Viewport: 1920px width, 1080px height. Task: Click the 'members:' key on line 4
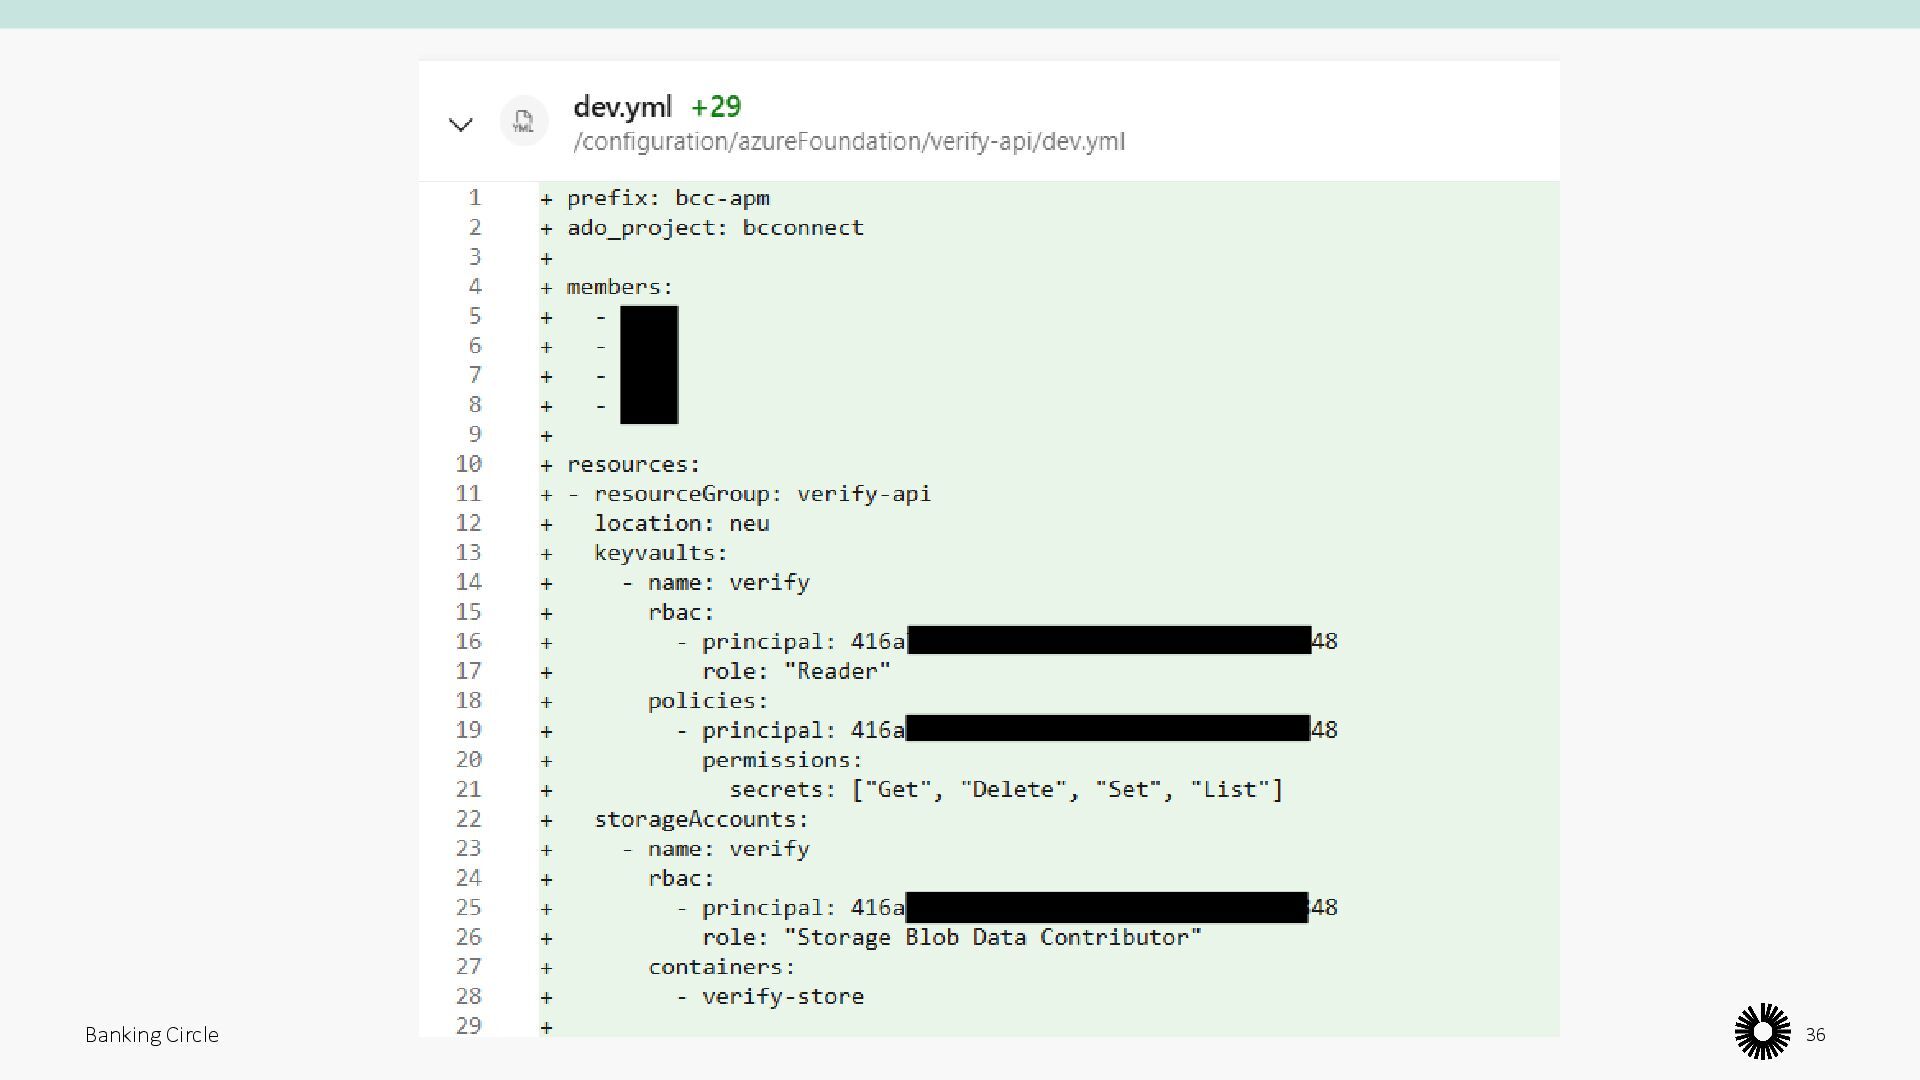click(620, 287)
